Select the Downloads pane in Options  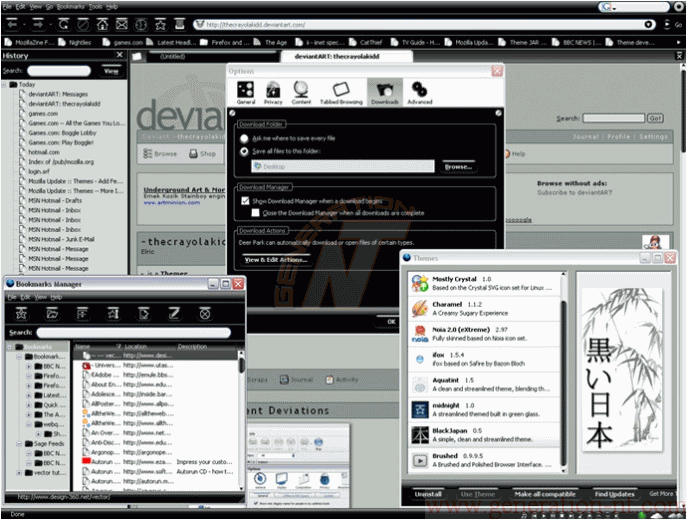point(385,92)
